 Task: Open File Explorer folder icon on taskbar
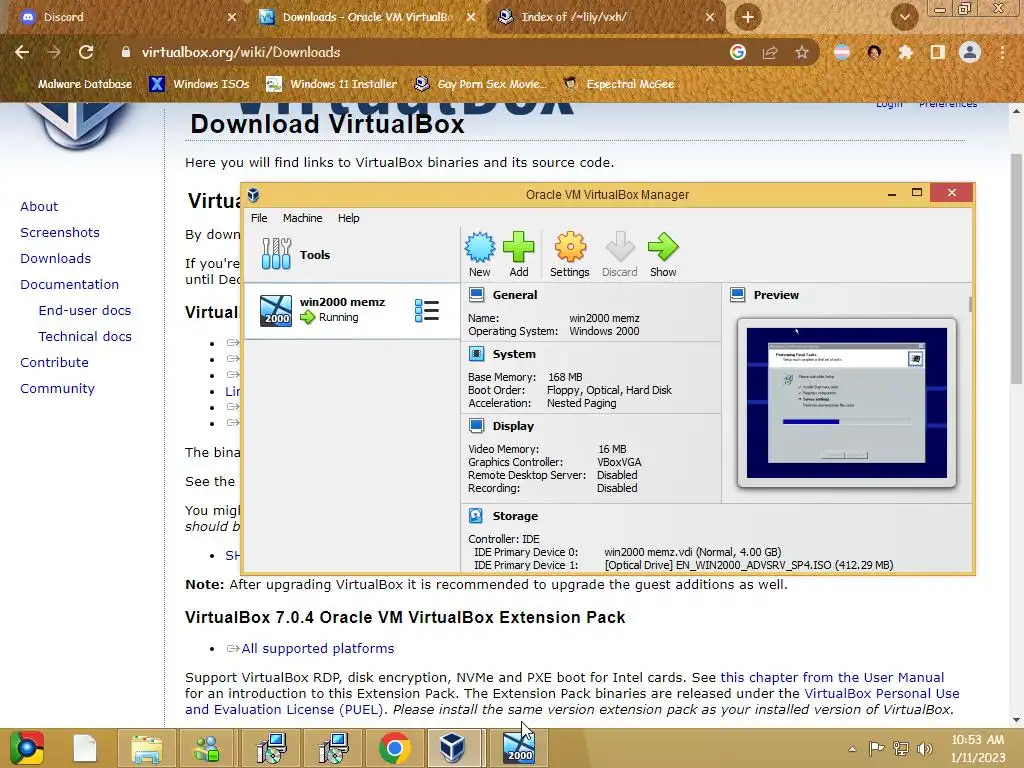click(x=147, y=748)
